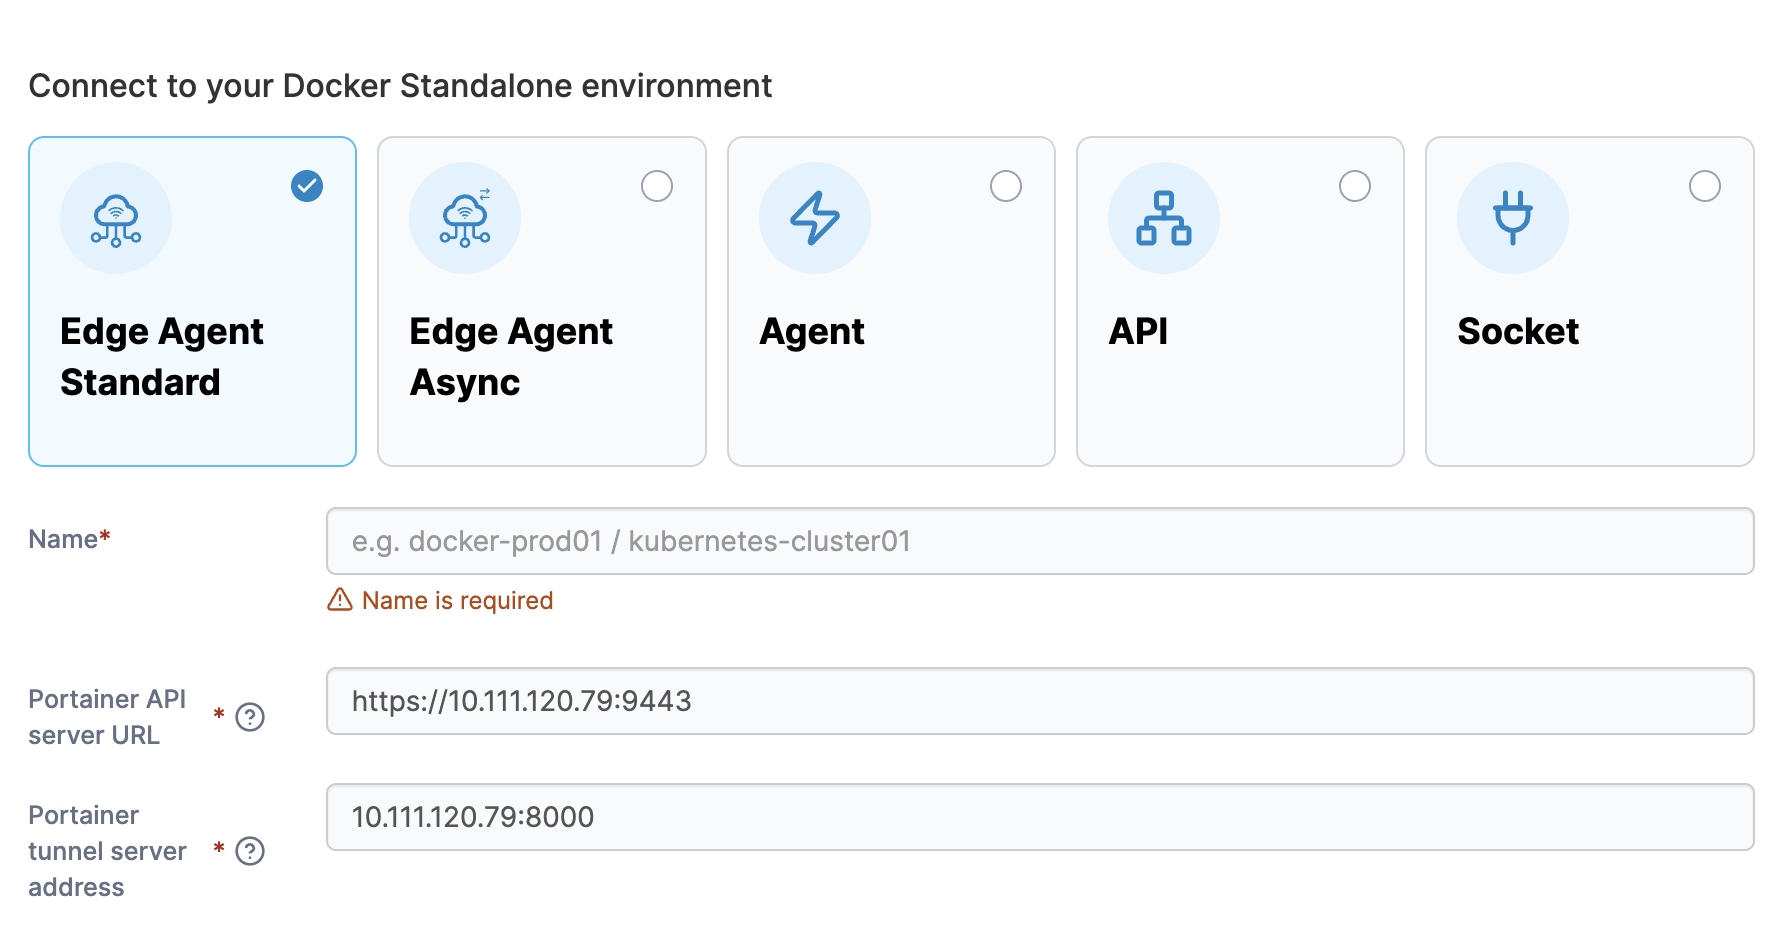Click the Socket plug icon
The image size is (1780, 932).
[x=1513, y=218]
